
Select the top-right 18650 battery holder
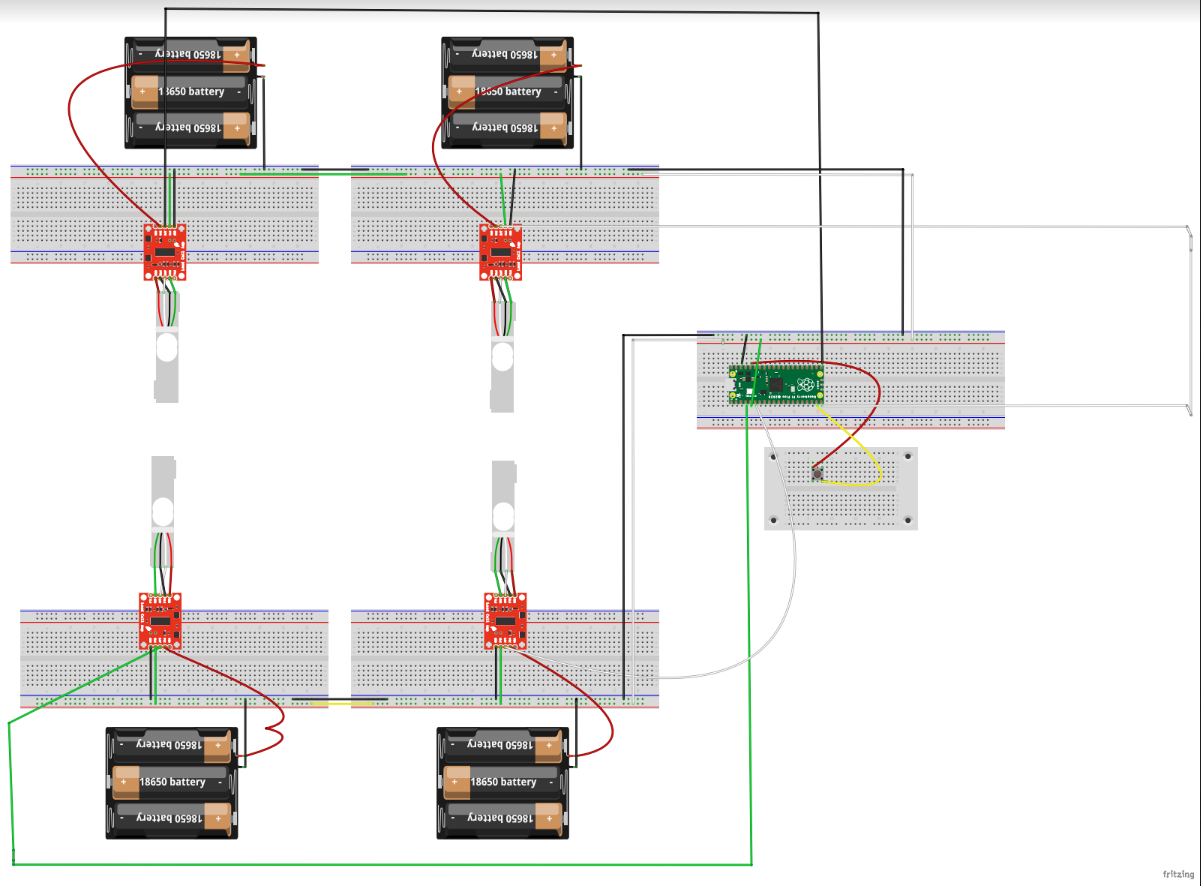507,90
